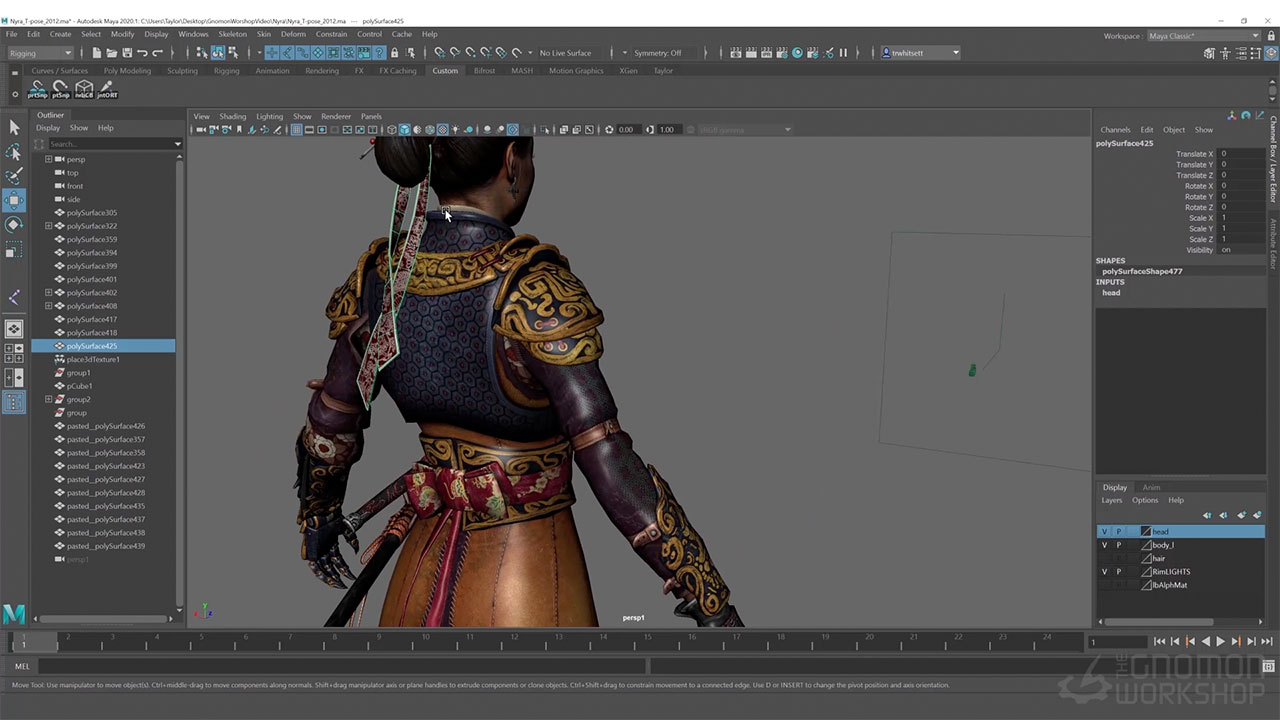
Task: Open the Rigging menu set dropdown
Action: point(41,53)
